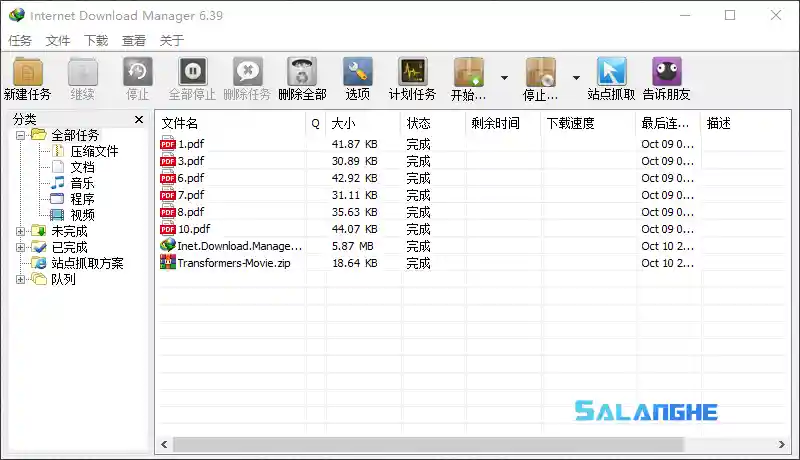
Task: Select the 6.pdf download row
Action: 472,178
